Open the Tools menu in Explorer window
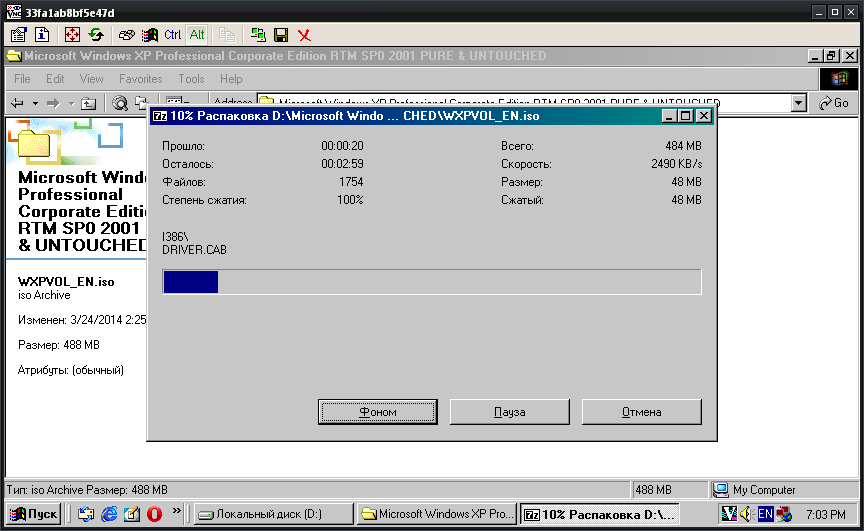Viewport: 864px width, 531px height. coord(191,79)
